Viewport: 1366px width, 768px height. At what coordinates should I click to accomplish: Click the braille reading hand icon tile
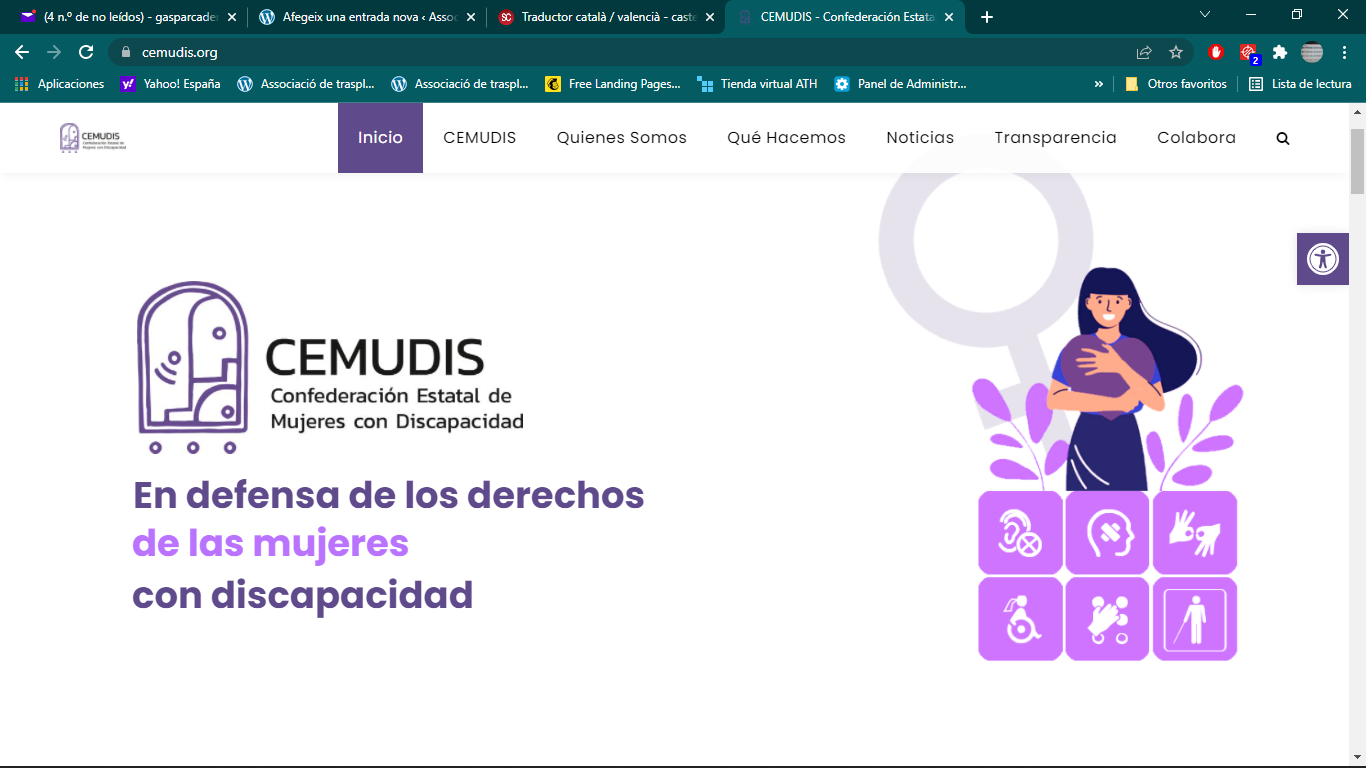coord(1107,619)
